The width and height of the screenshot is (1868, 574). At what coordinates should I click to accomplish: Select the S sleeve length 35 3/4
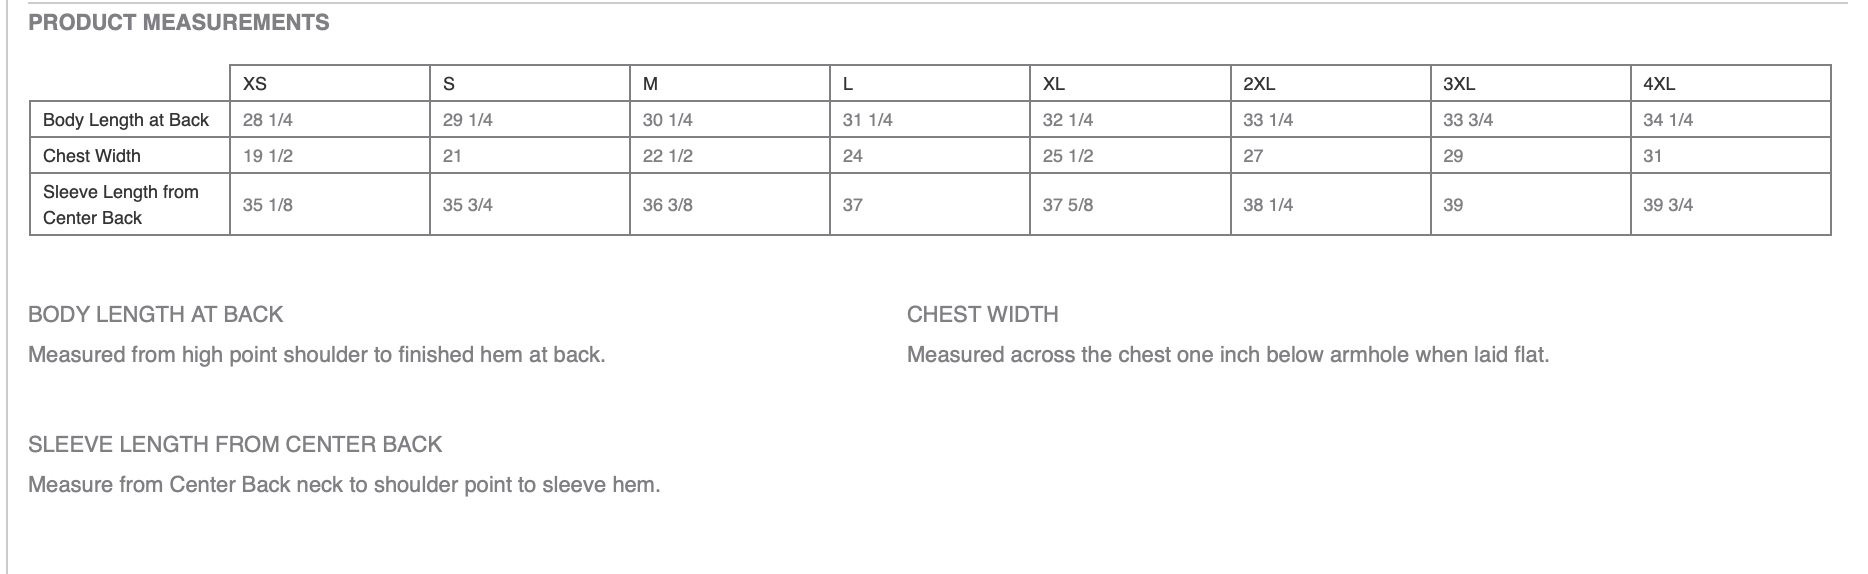click(x=468, y=205)
